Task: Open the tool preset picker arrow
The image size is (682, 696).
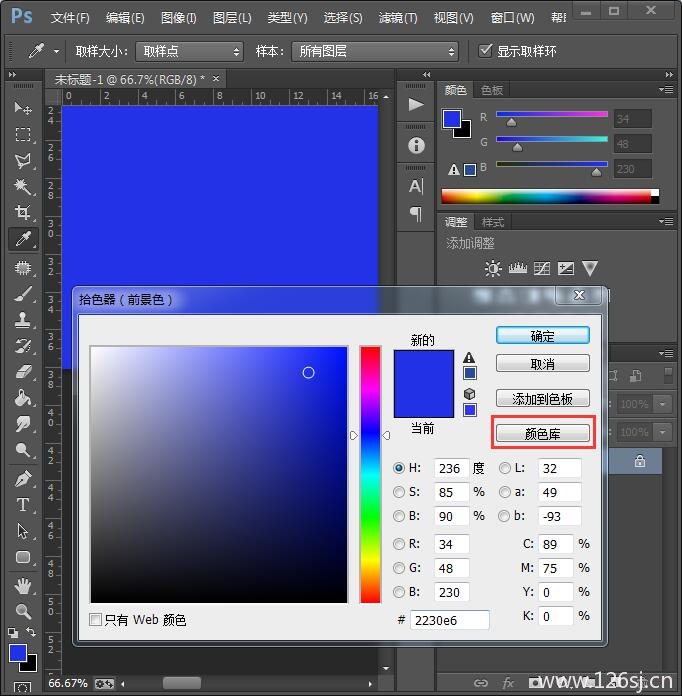Action: point(56,51)
